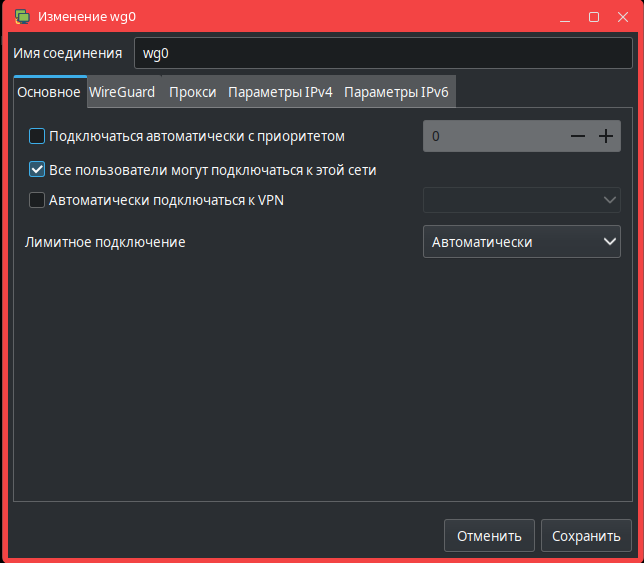The width and height of the screenshot is (644, 563).
Task: Click the network connection icon in title bar
Action: (x=22, y=17)
